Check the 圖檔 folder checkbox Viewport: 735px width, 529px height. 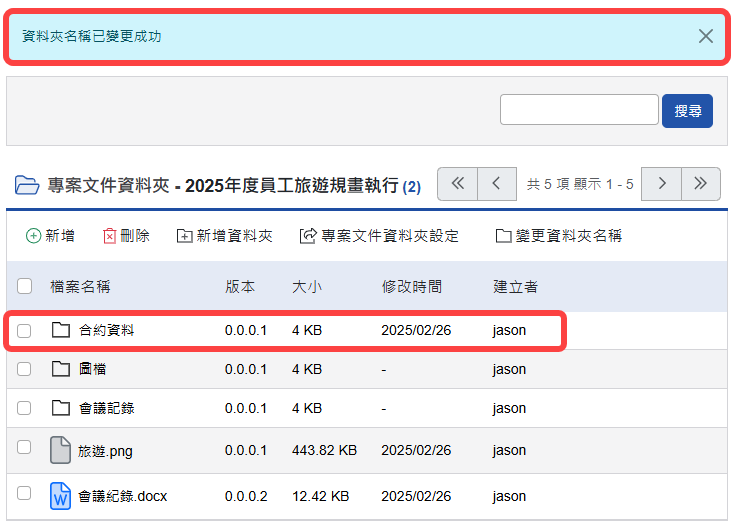[25, 369]
